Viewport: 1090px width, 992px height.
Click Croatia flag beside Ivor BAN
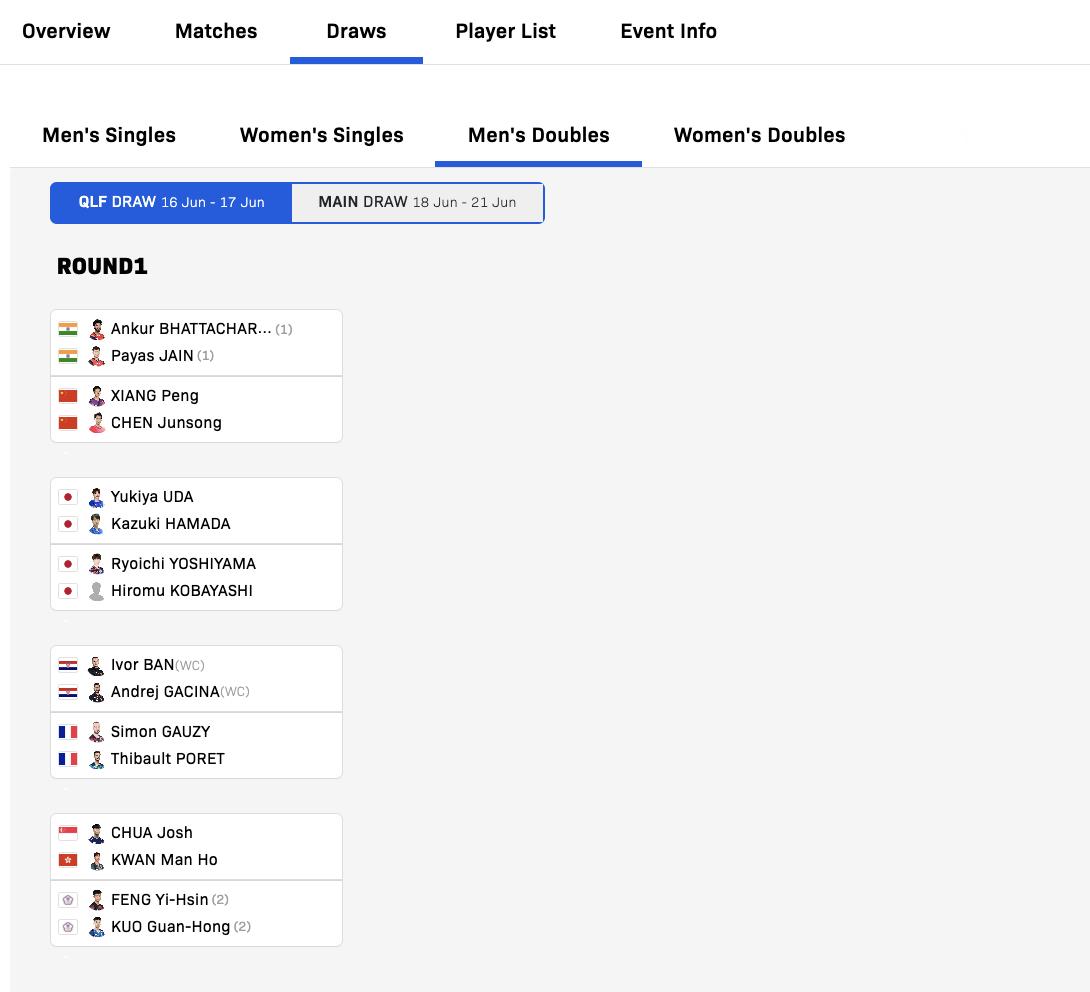point(68,666)
